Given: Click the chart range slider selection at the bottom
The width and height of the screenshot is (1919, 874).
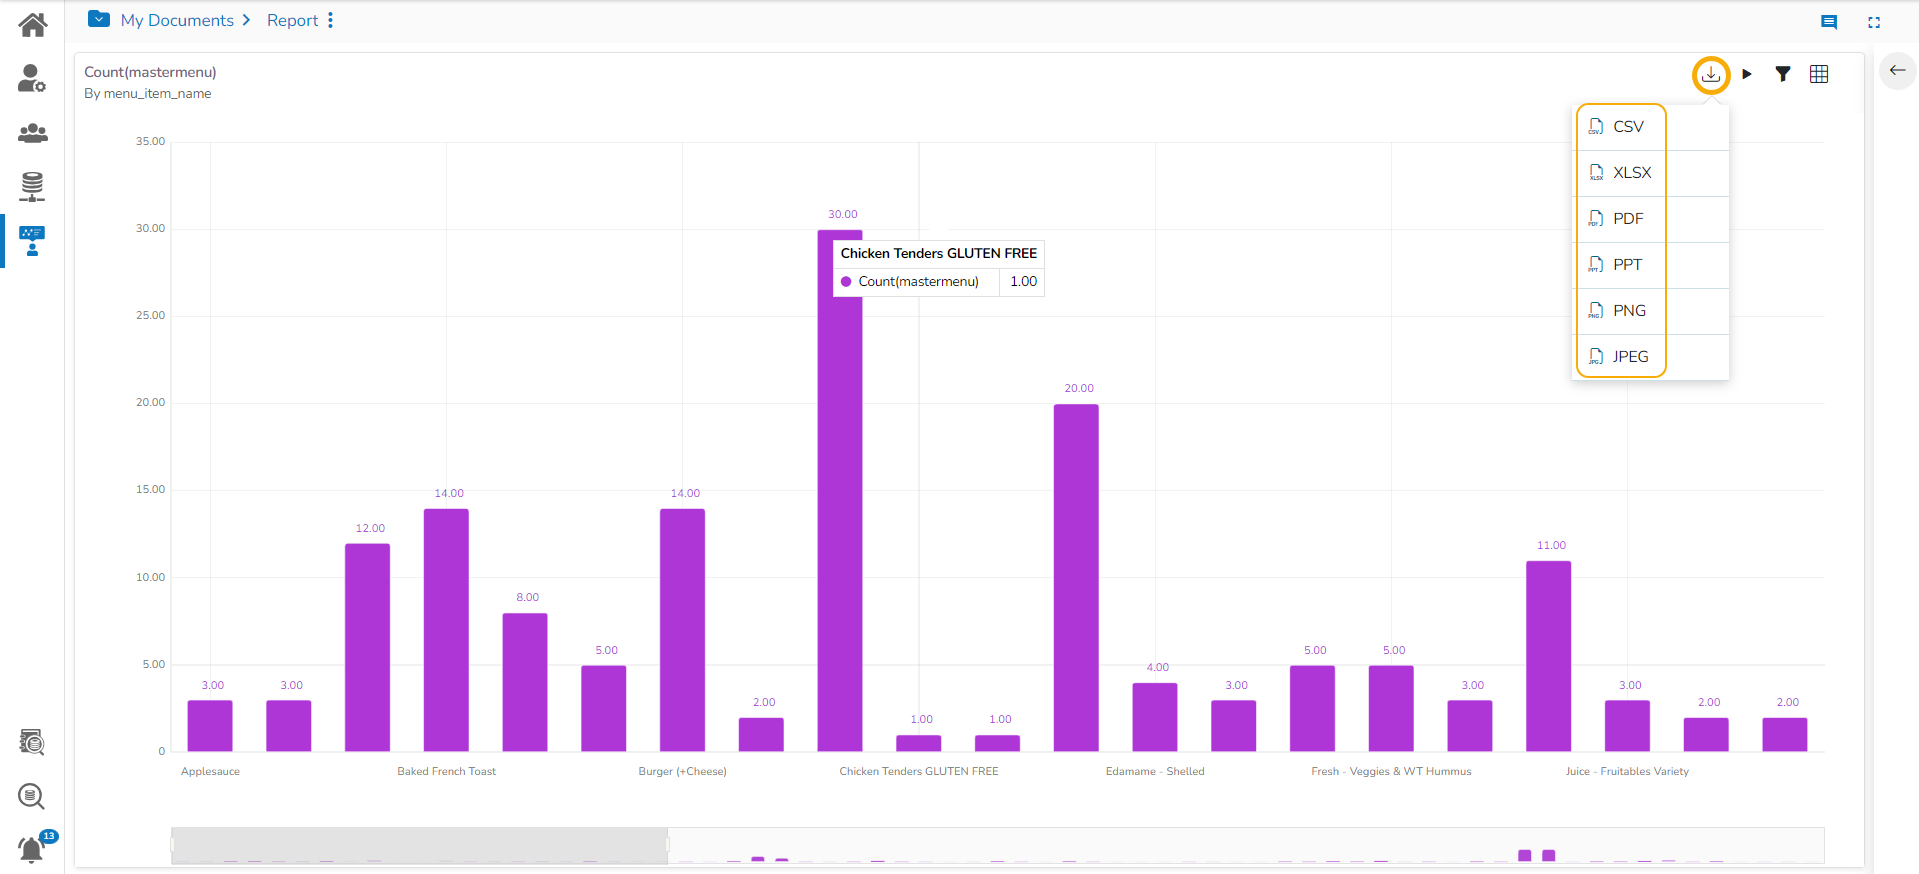Looking at the screenshot, I should (419, 845).
